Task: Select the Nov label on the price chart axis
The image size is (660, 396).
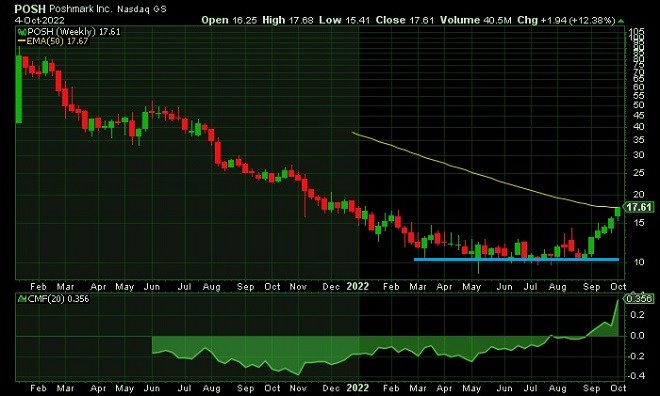Action: [298, 287]
